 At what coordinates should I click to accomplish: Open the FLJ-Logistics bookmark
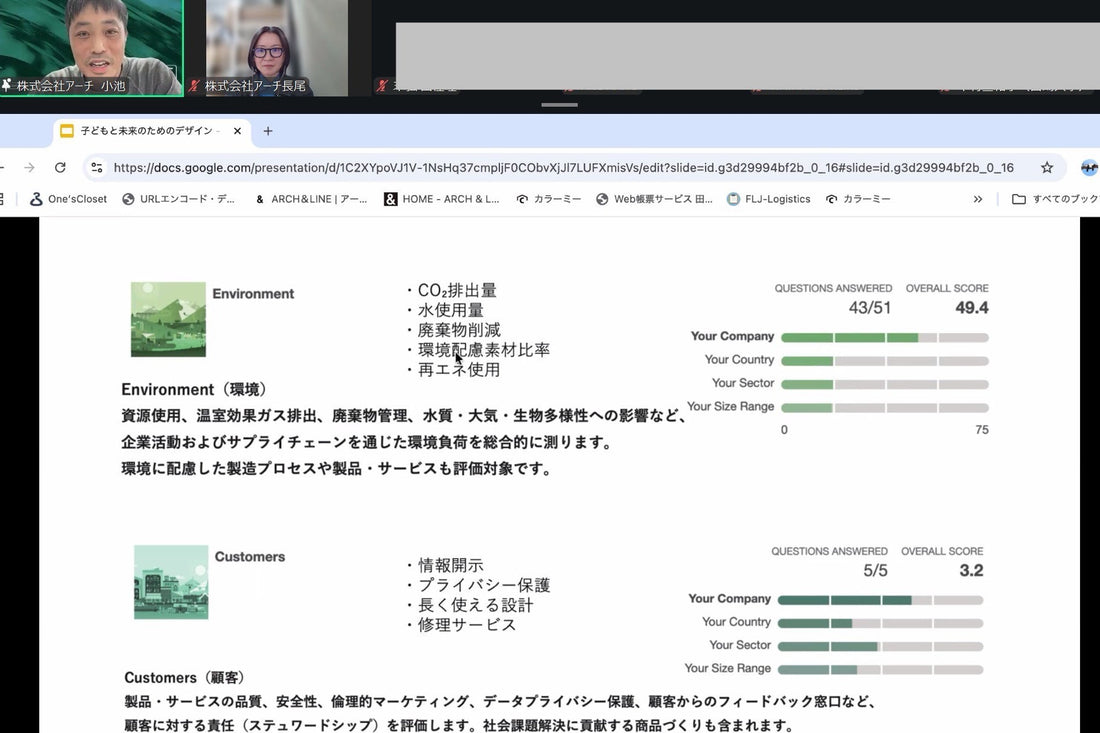click(x=769, y=199)
